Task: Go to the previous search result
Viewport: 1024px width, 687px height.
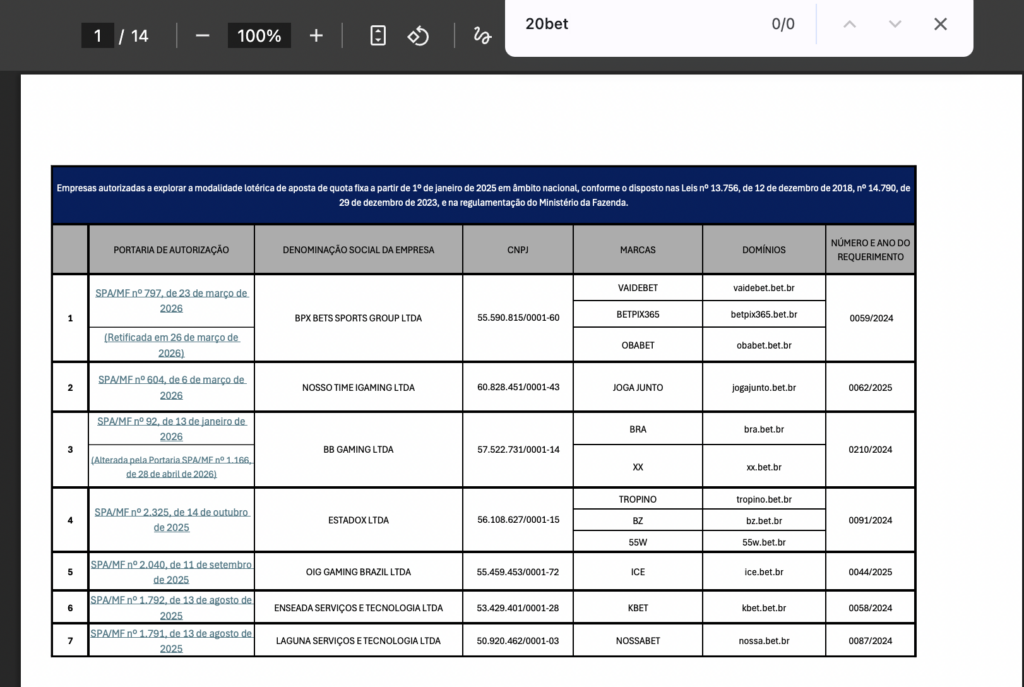Action: 849,24
